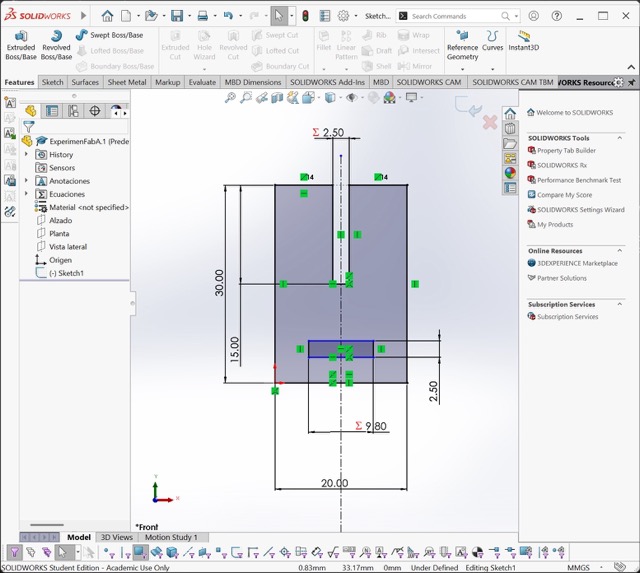
Task: Click Zoom to Fit in view toolbar
Action: [230, 98]
